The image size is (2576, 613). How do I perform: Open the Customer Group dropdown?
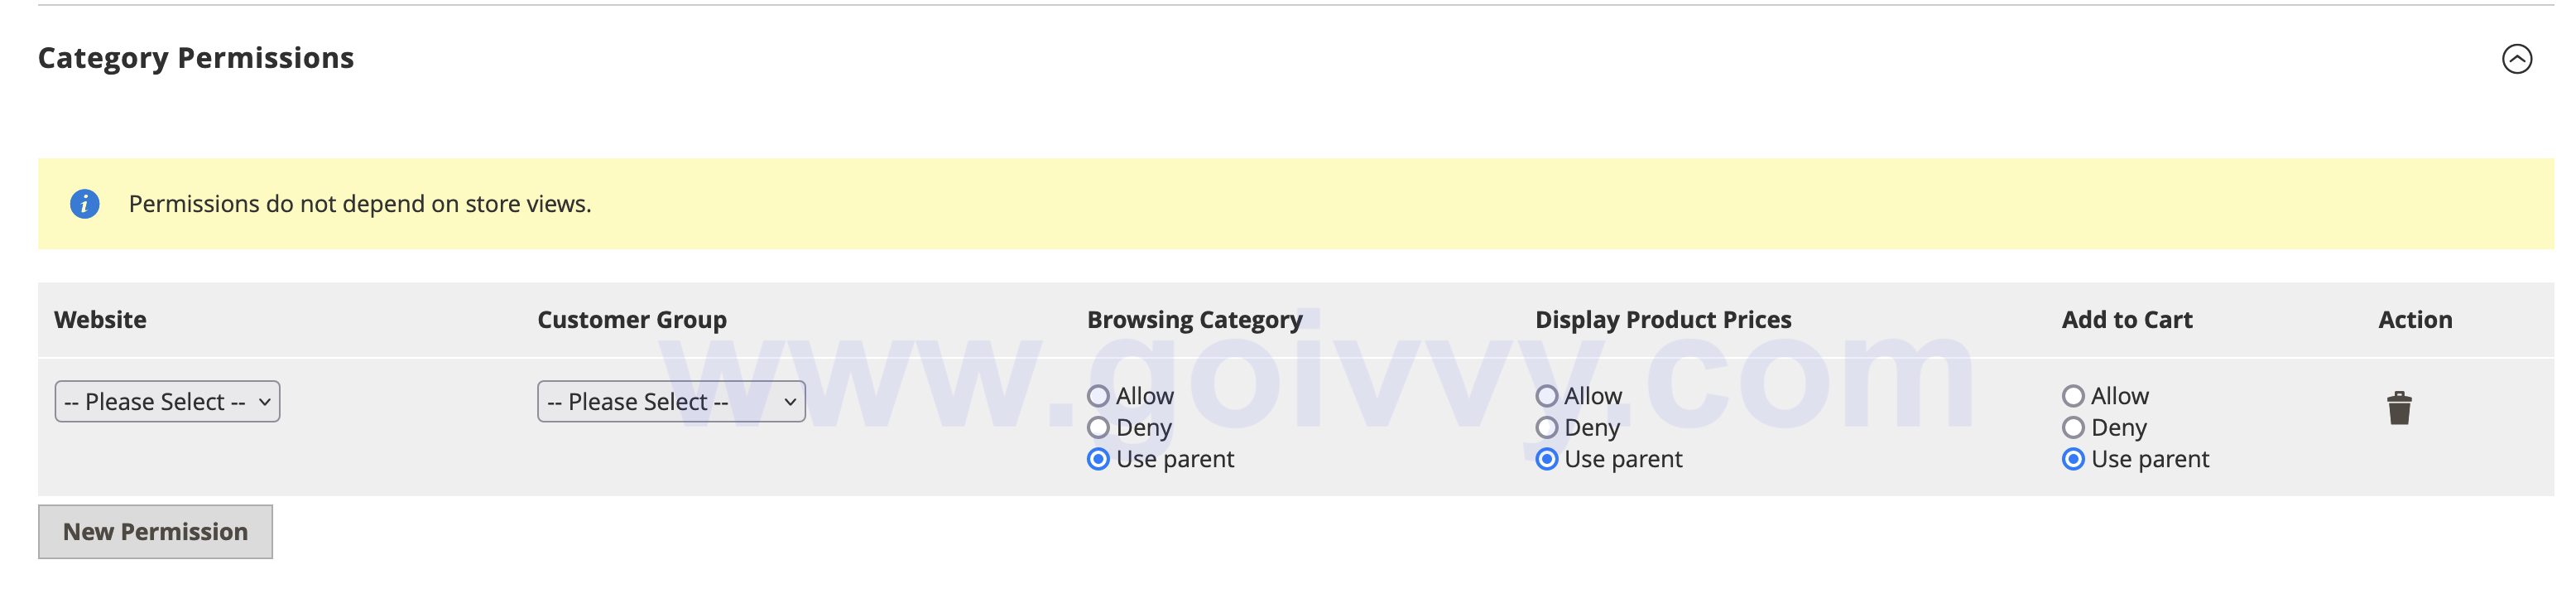(x=669, y=401)
